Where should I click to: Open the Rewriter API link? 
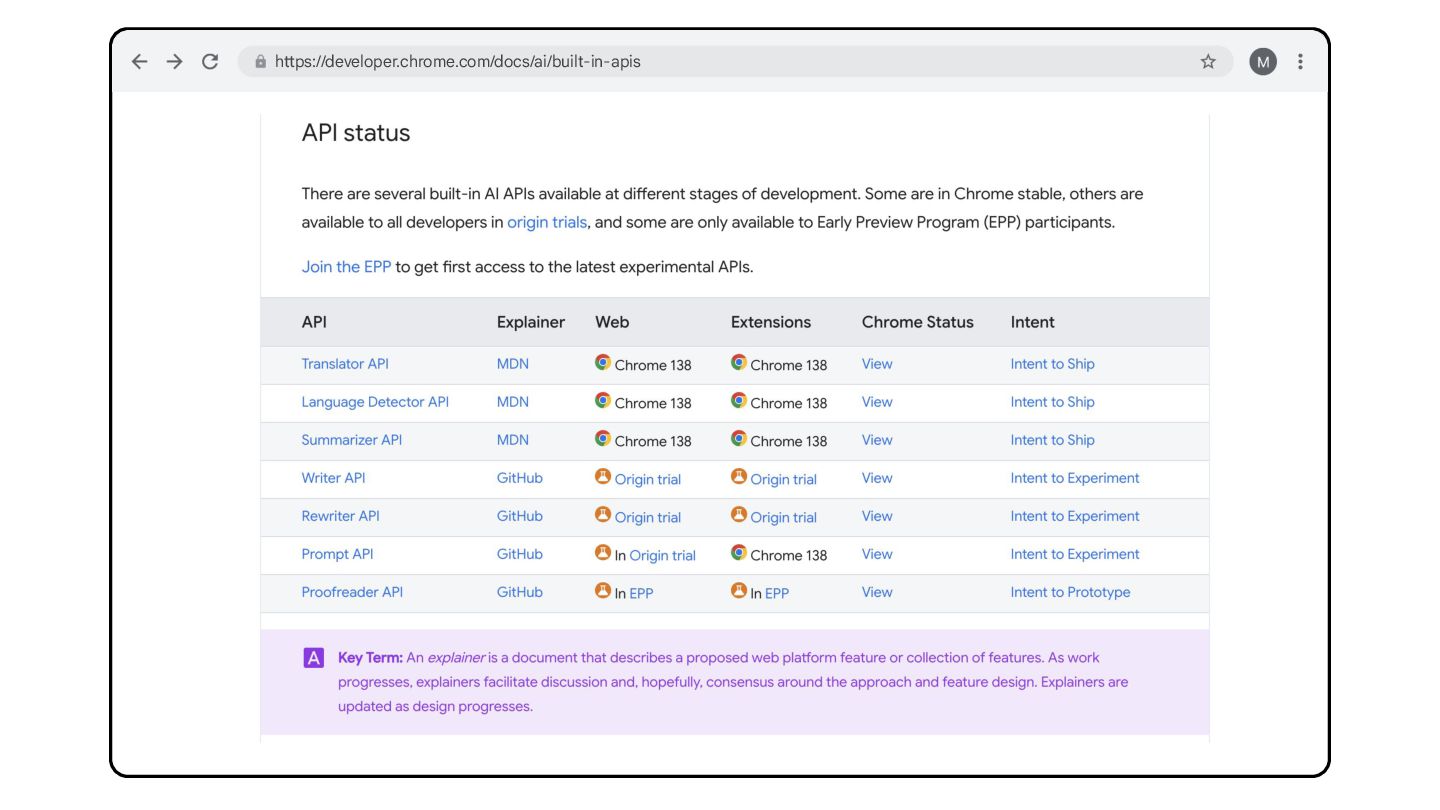(341, 516)
